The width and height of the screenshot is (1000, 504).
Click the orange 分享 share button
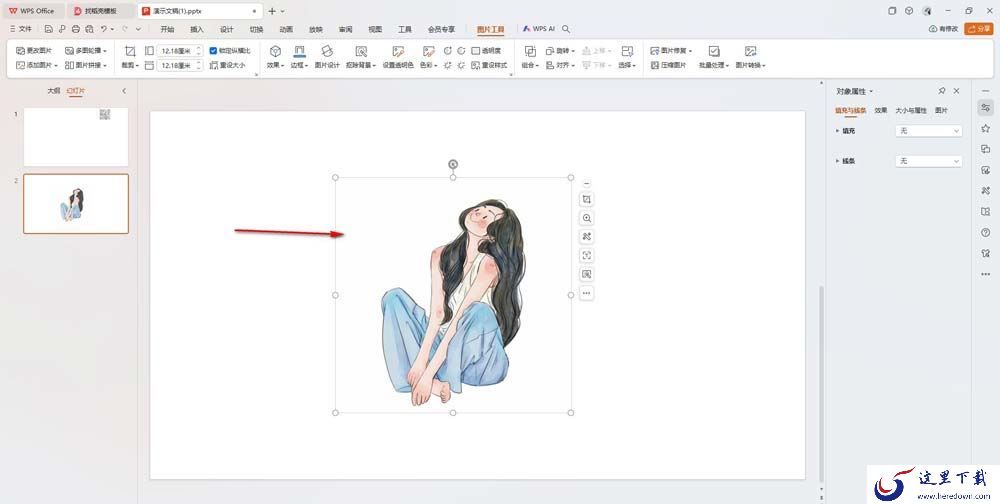pos(979,29)
